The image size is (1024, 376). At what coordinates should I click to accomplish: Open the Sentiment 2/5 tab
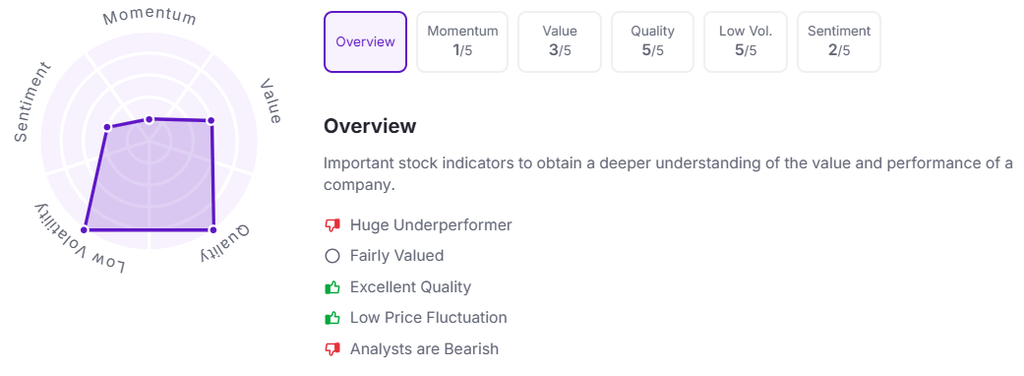(x=839, y=42)
